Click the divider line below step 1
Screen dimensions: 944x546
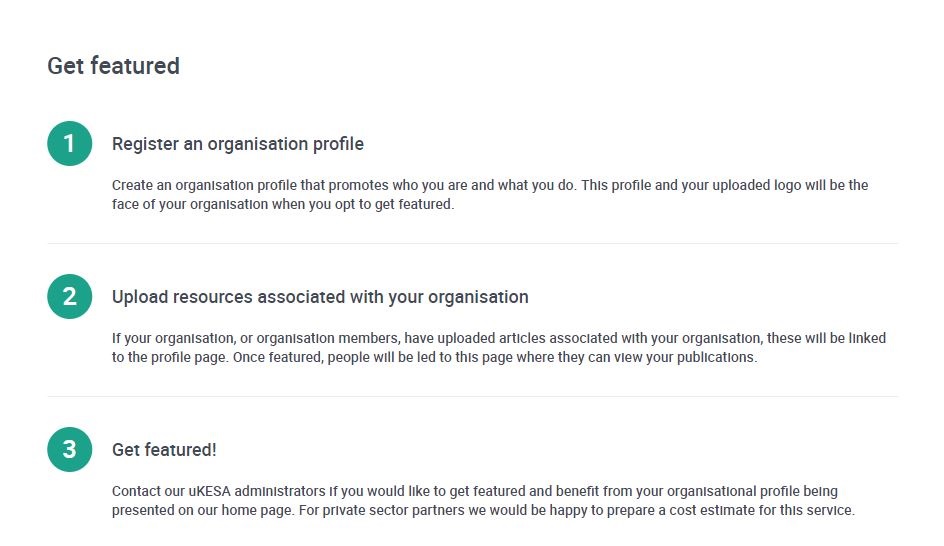pos(473,244)
